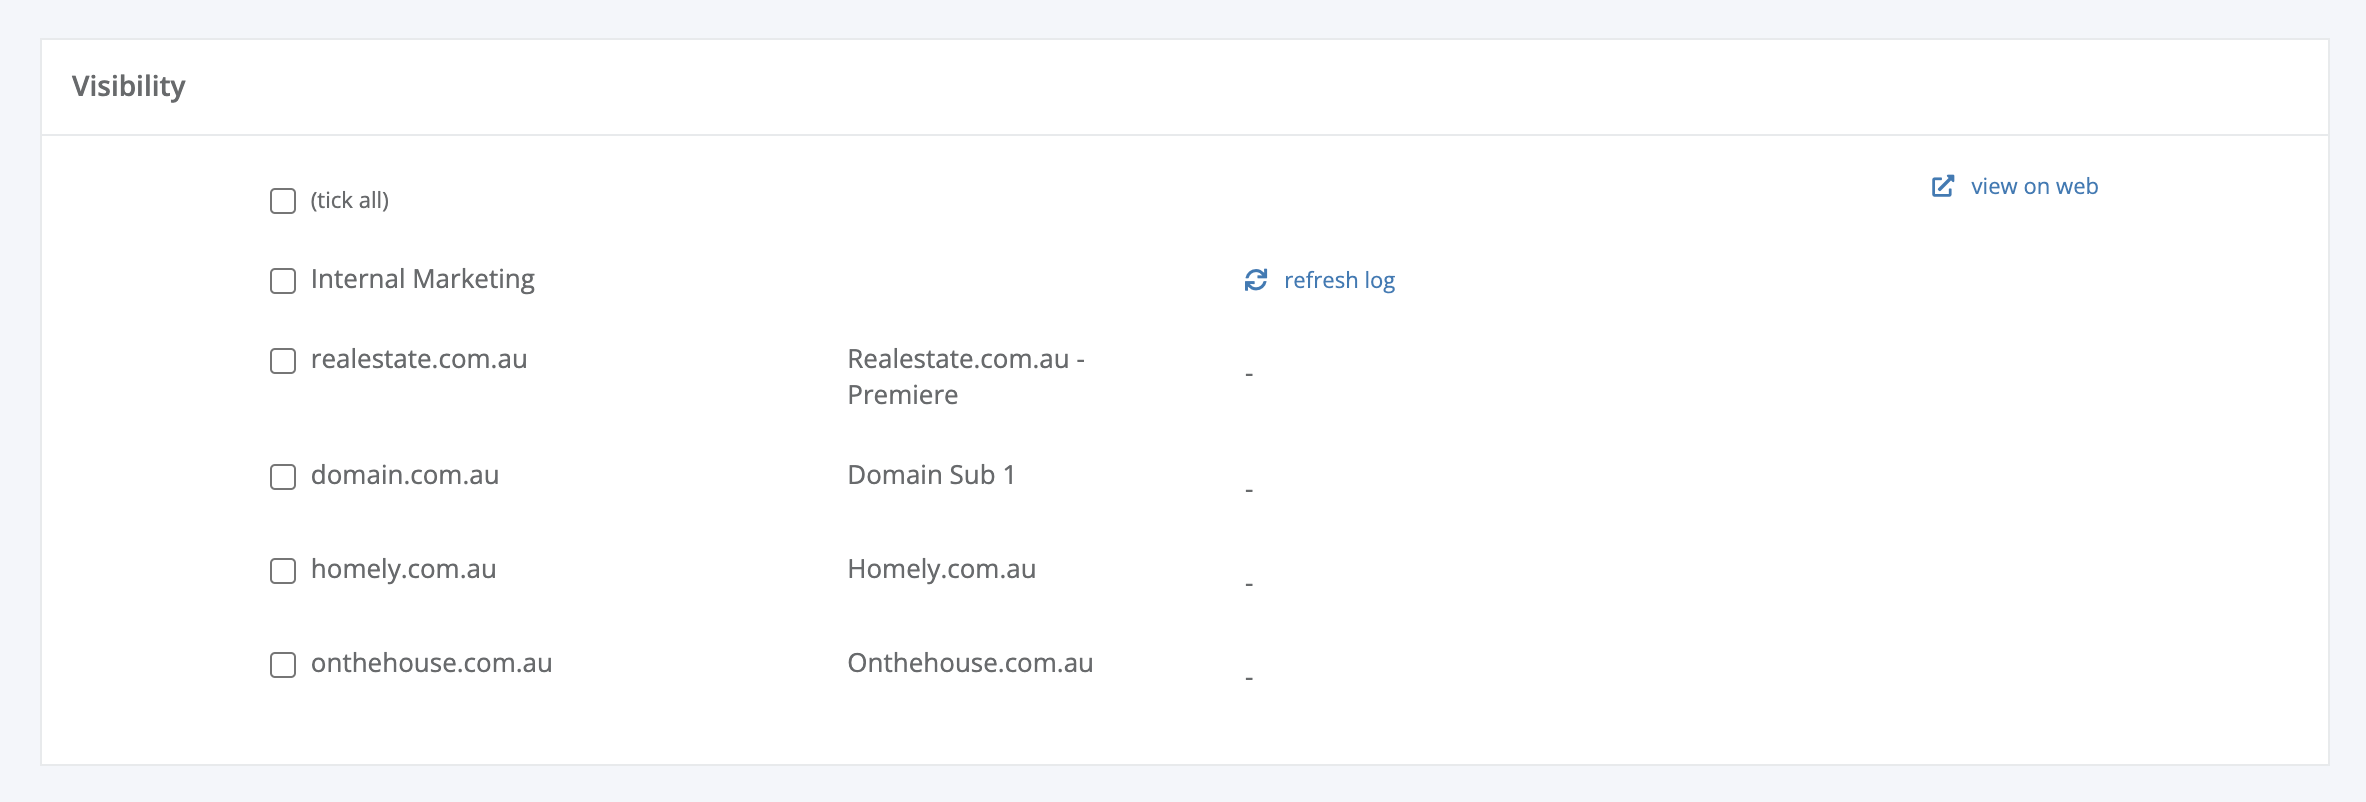Click the homely.com.au portal label

tap(404, 569)
